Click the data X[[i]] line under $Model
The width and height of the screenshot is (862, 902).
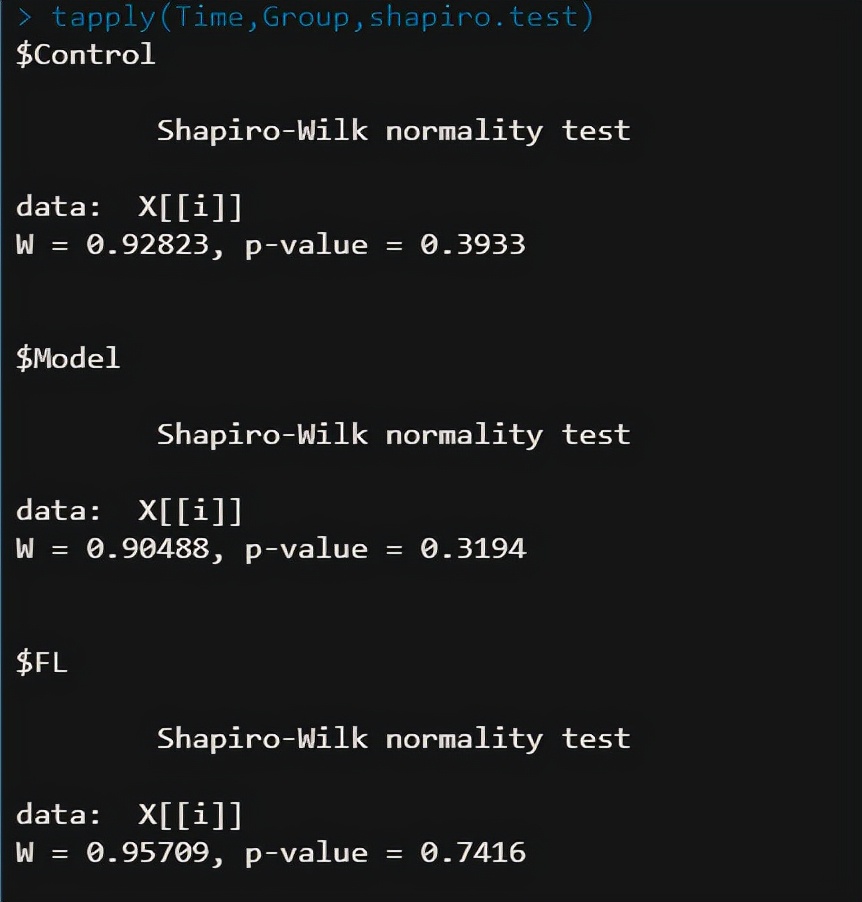pos(129,511)
